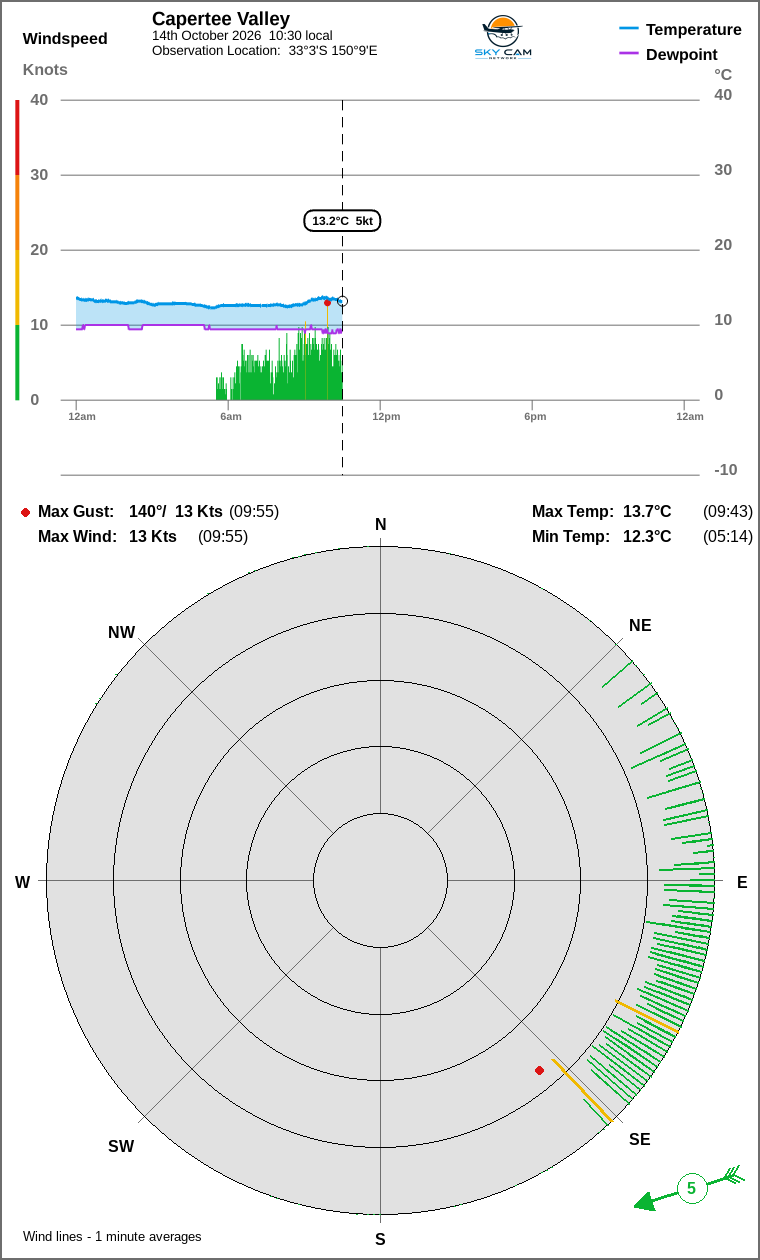
Task: Click the Windspeed heading
Action: click(x=65, y=39)
